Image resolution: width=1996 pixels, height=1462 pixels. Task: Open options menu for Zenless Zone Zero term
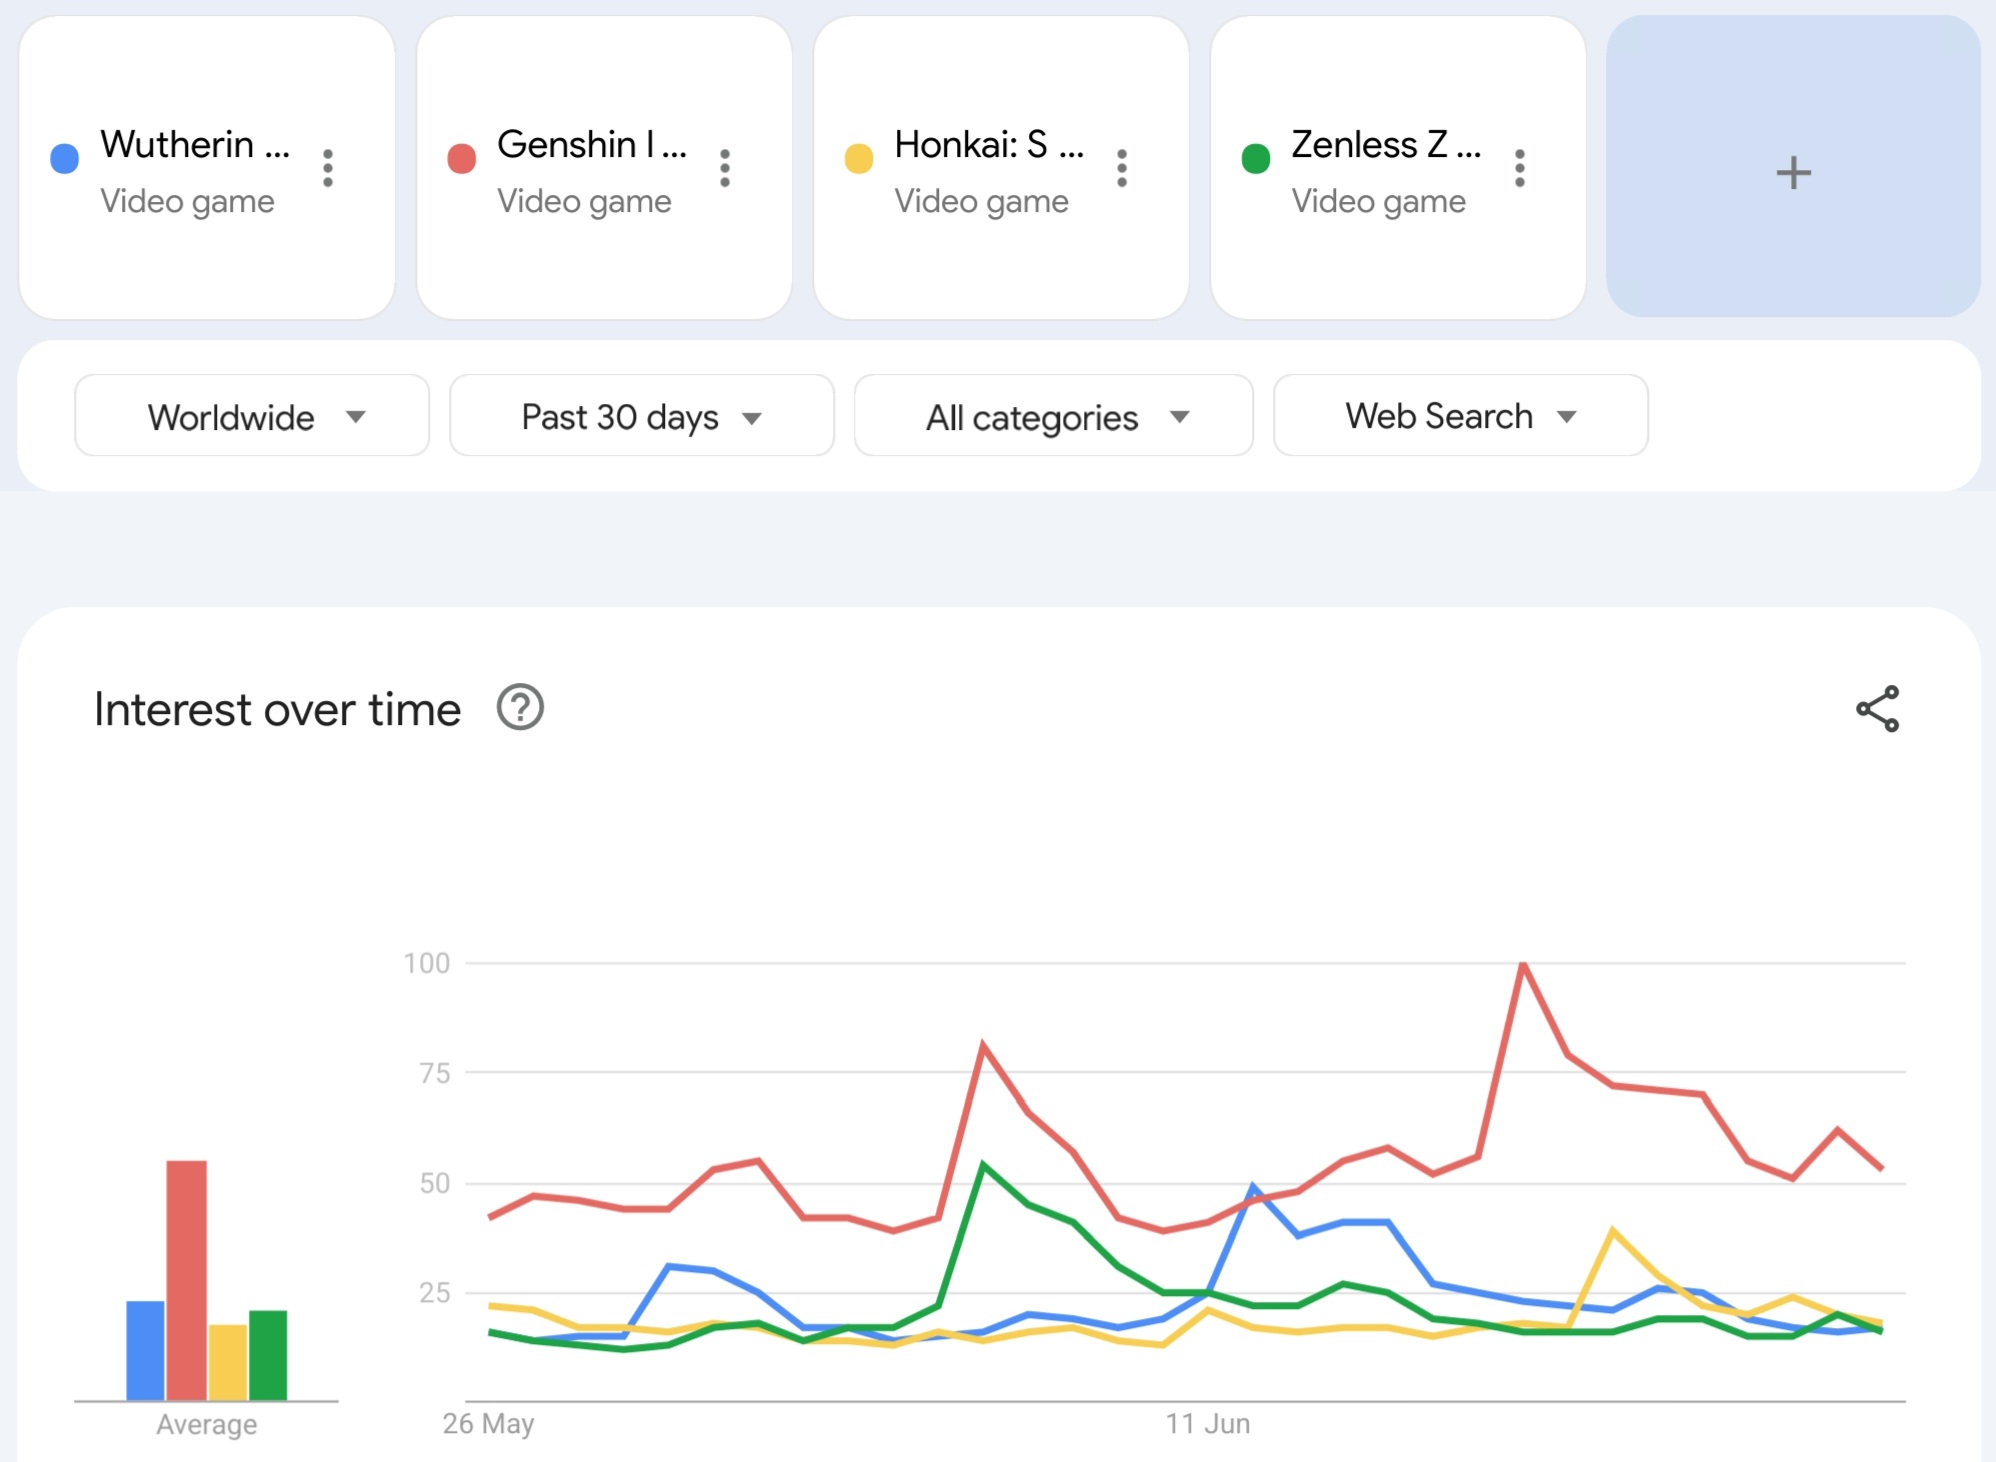1520,168
